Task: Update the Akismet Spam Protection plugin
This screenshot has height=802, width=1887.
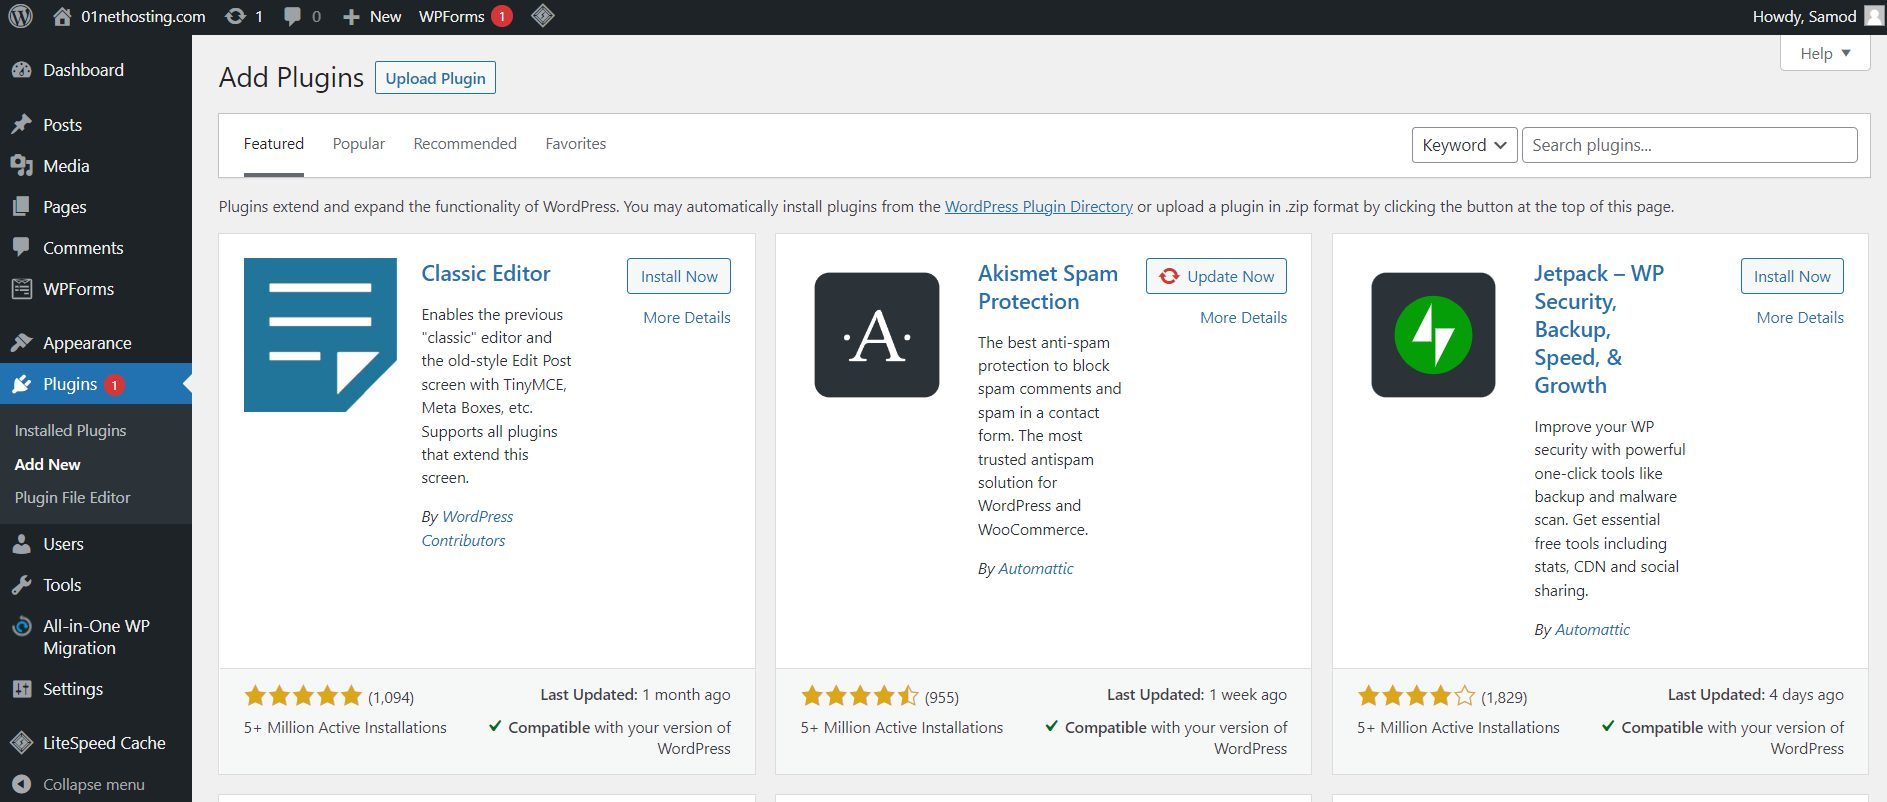Action: click(1216, 276)
